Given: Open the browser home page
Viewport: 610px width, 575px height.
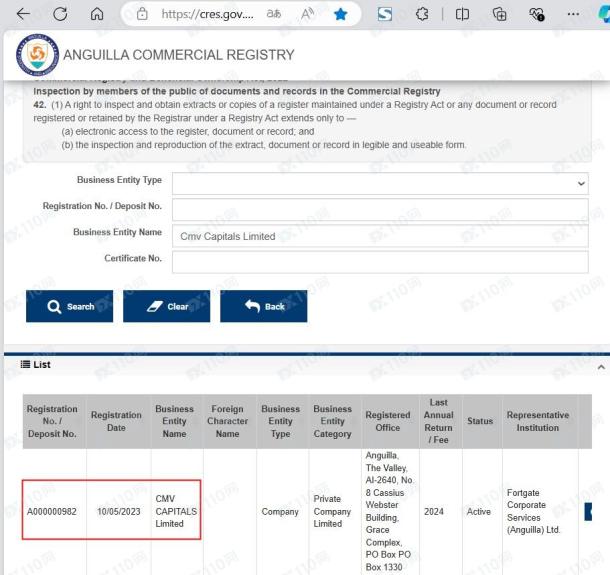Looking at the screenshot, I should point(97,14).
